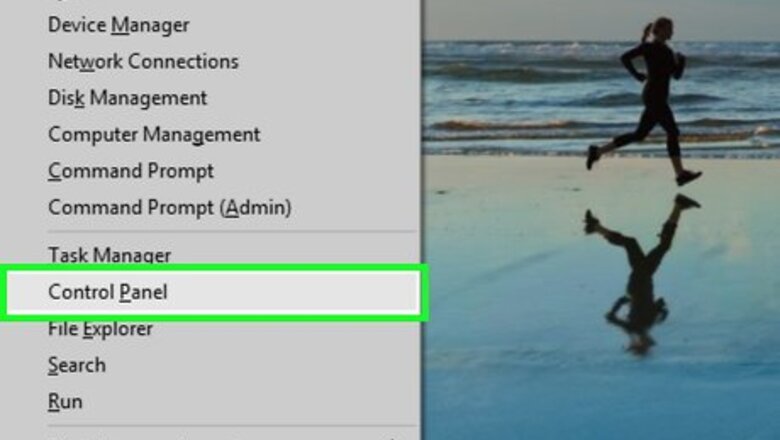Click the separator line above Task Manager
Image resolution: width=780 pixels, height=440 pixels.
click(232, 232)
